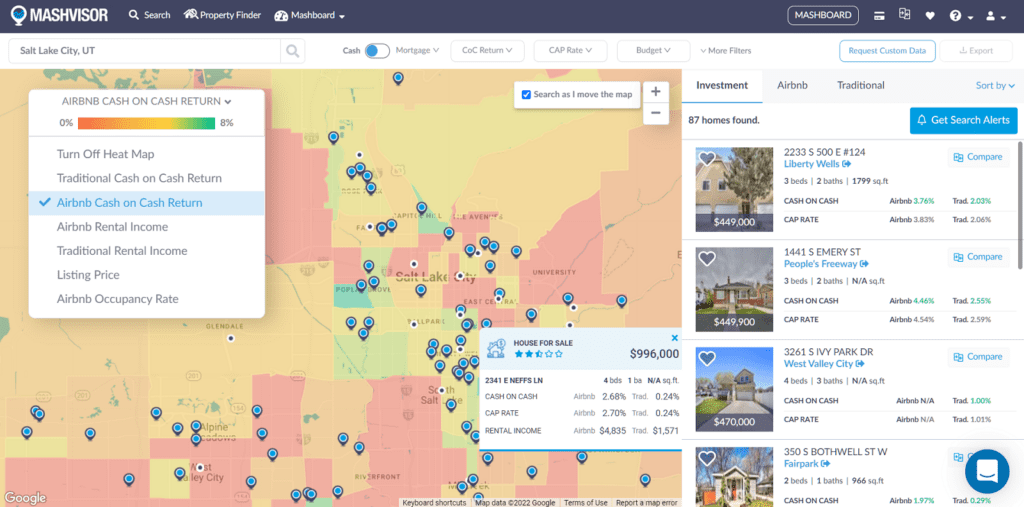Open $449,000 Liberty Wells property photo
The width and height of the screenshot is (1024, 507).
point(734,189)
